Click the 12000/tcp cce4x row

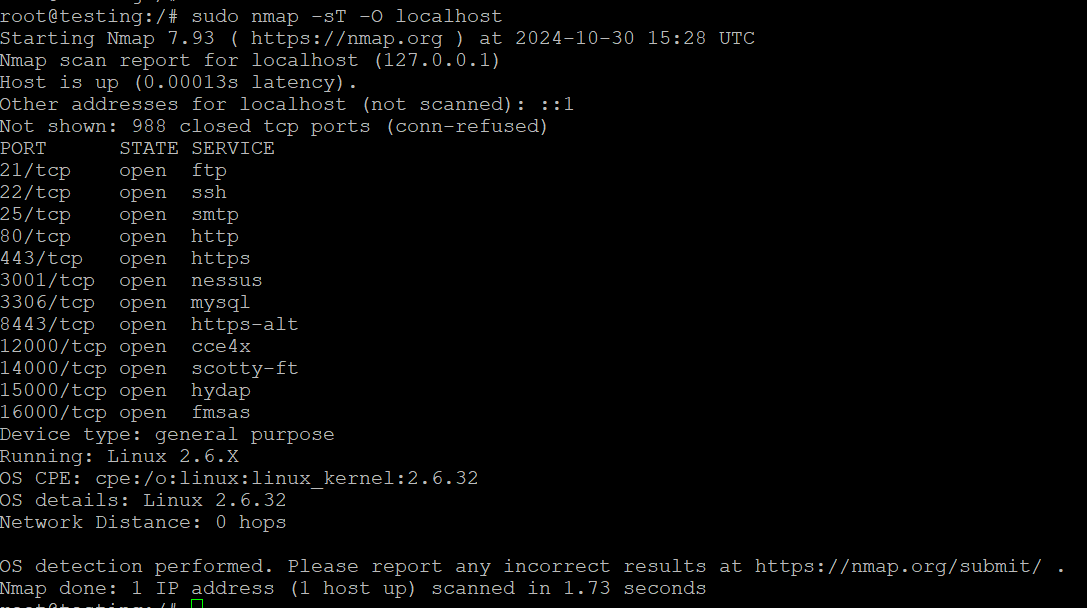pos(125,347)
